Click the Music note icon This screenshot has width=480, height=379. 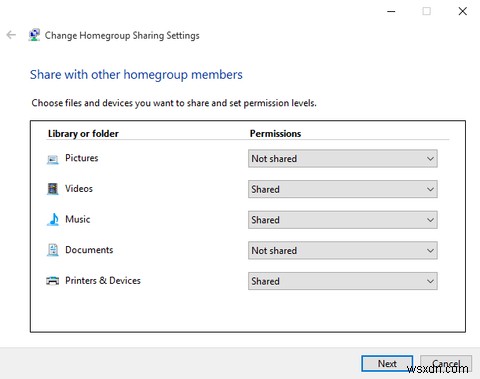click(x=53, y=219)
